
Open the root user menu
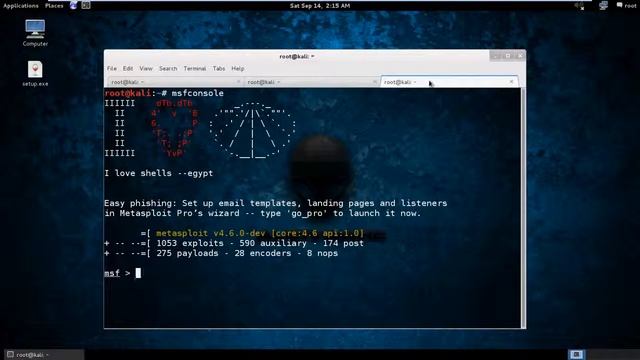627,6
